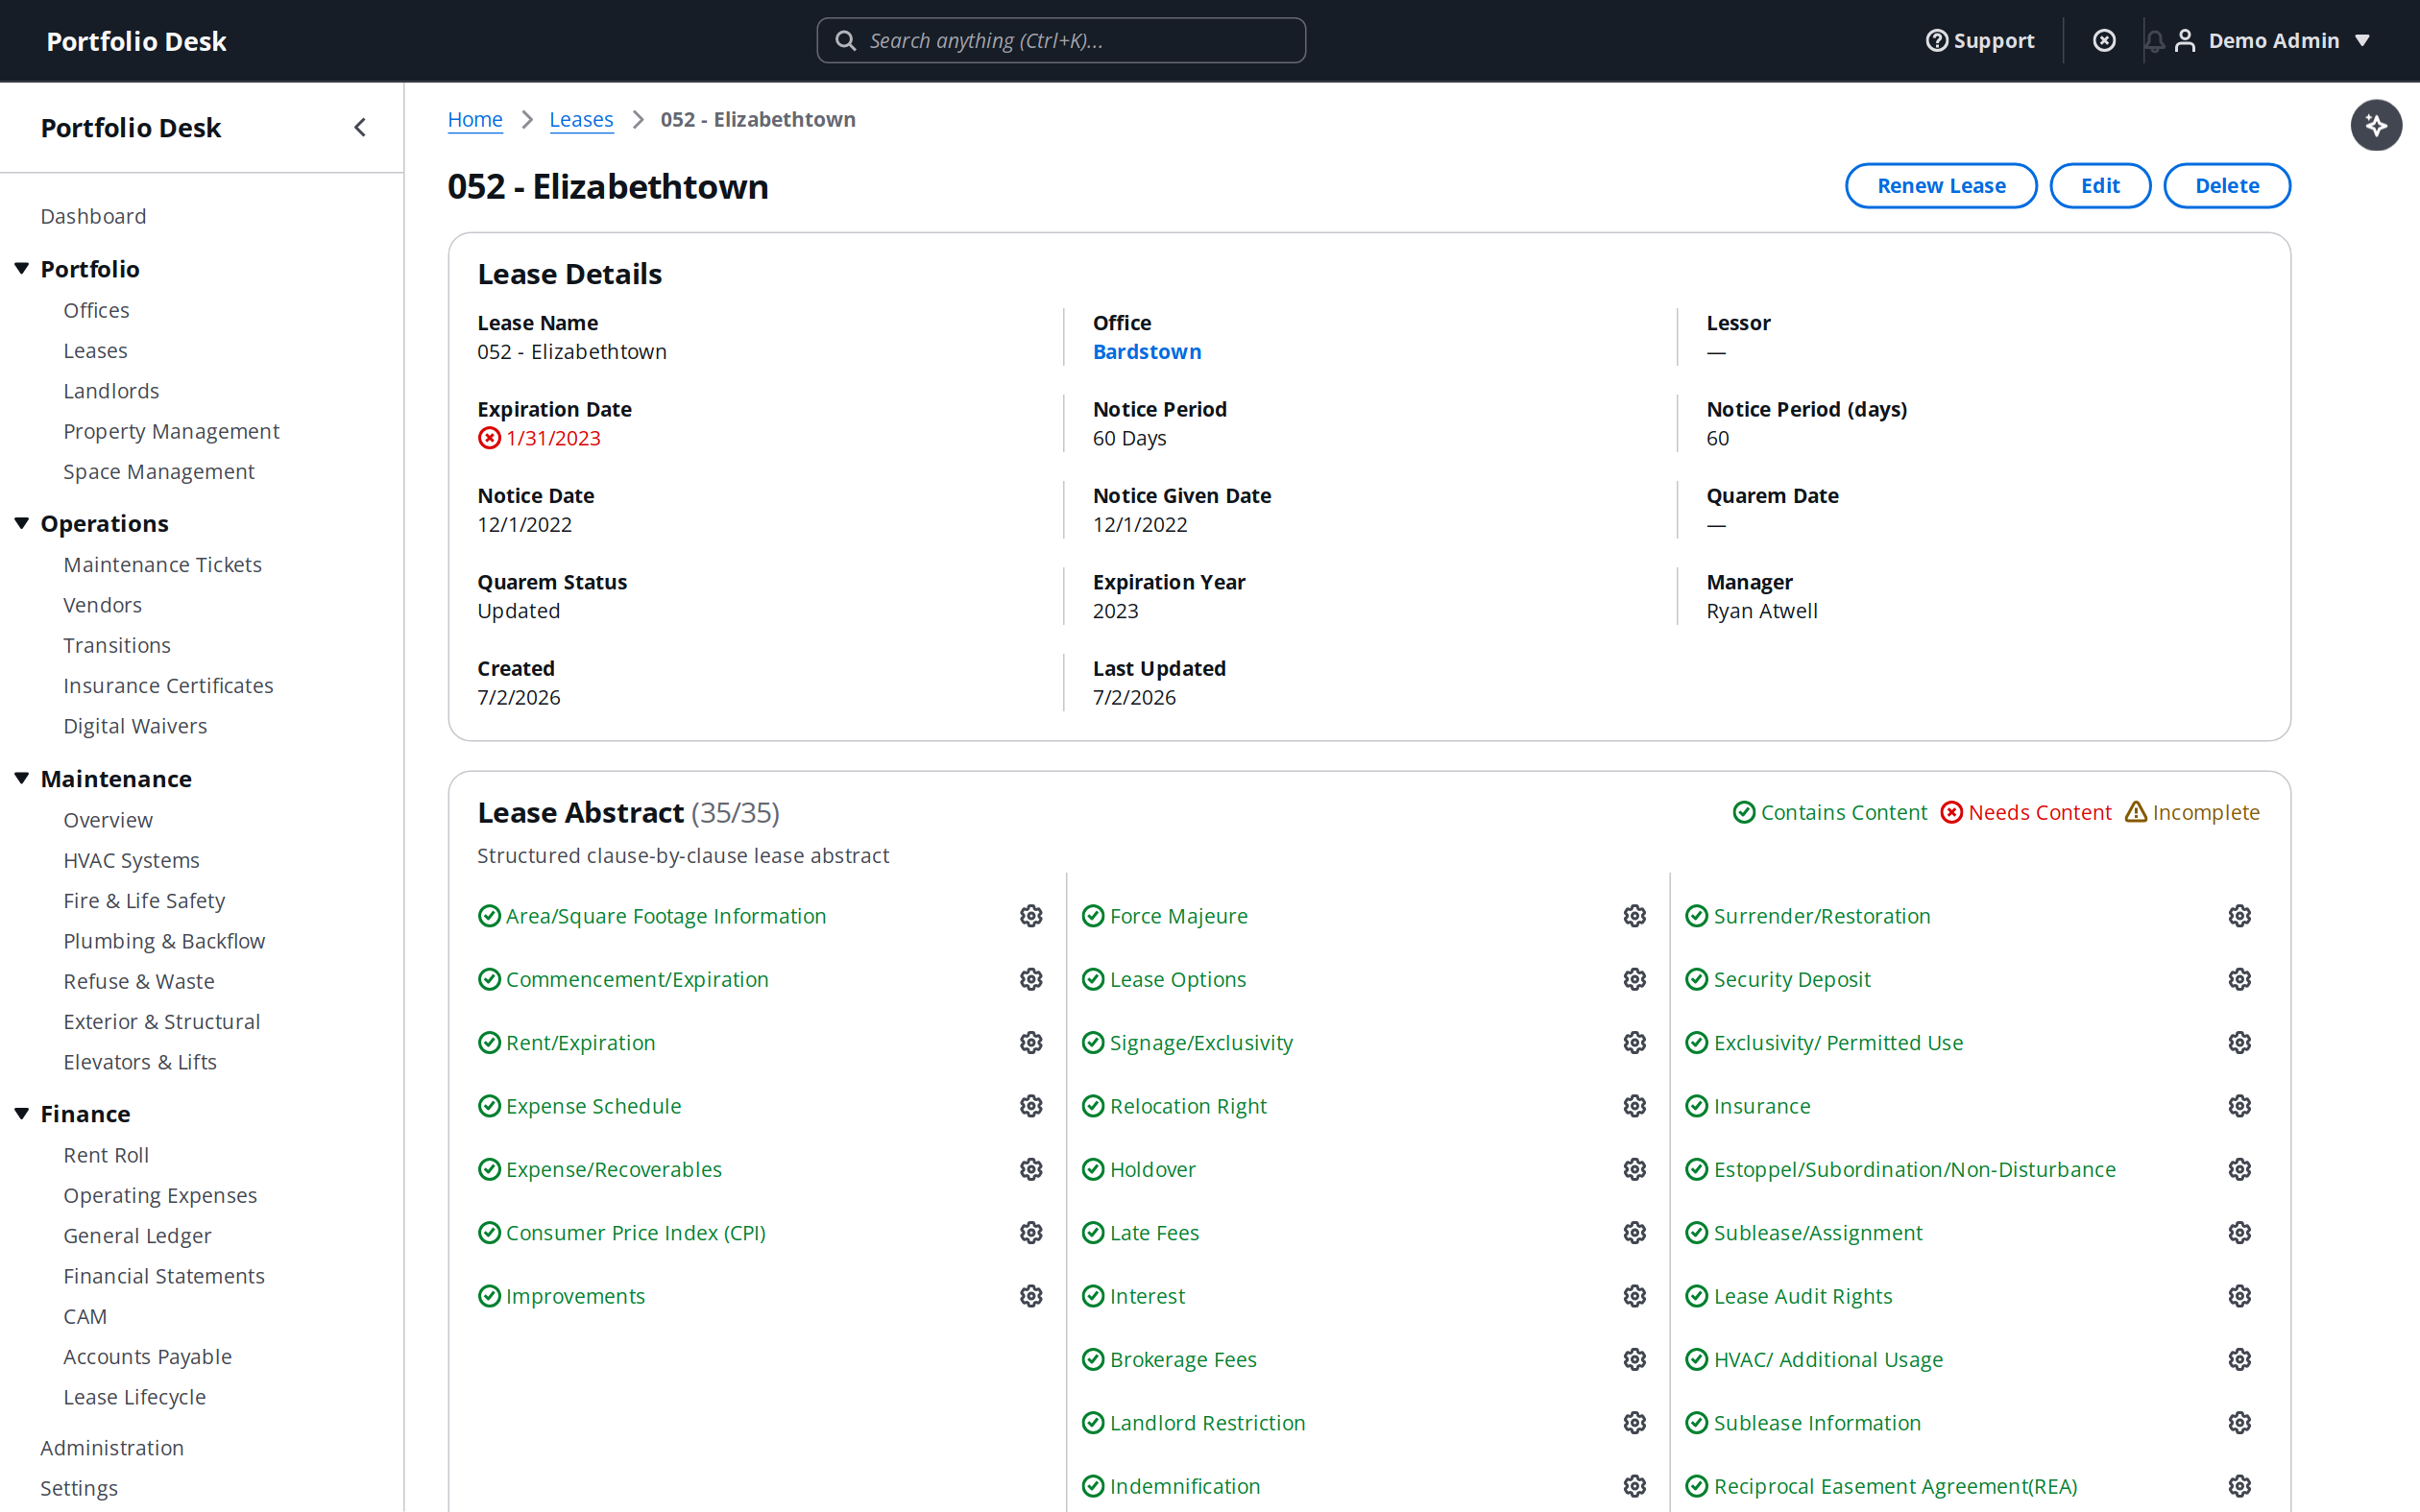Open settings gear for Rent/Expiration
Viewport: 2420px width, 1512px height.
[x=1031, y=1042]
